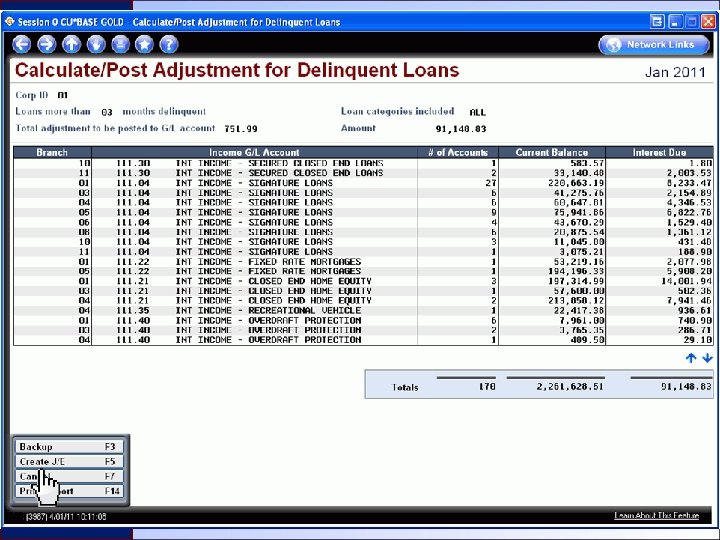Screen dimensions: 720x540
Task: Click the Current Balance column header
Action: click(552, 152)
